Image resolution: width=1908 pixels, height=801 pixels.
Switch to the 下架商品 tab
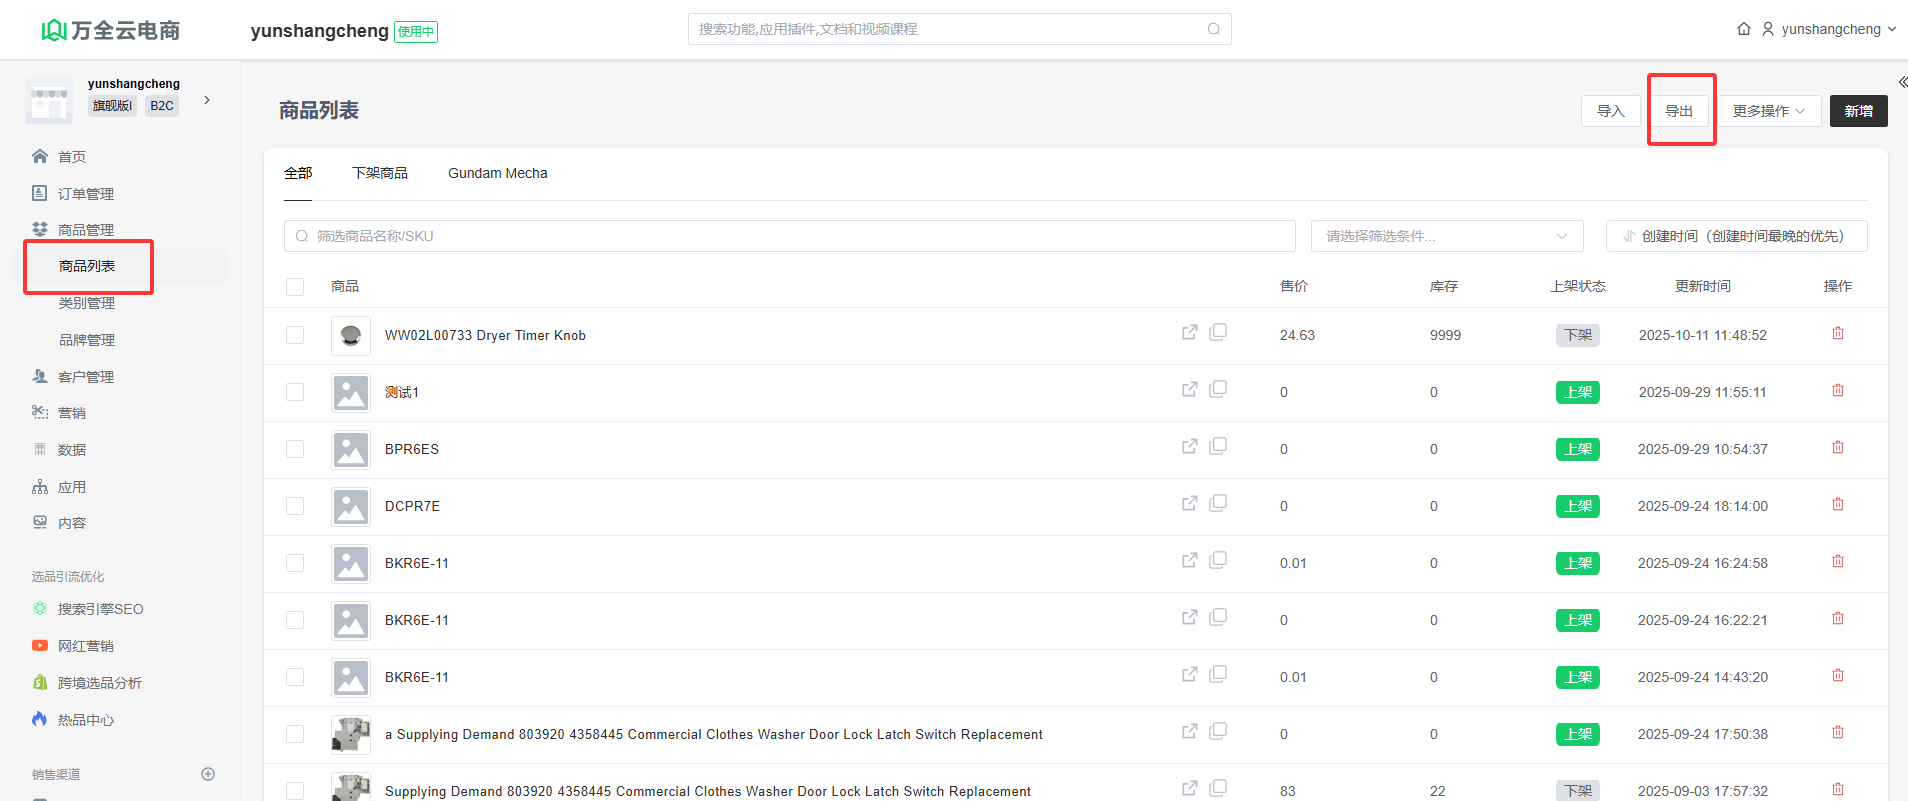click(x=380, y=173)
